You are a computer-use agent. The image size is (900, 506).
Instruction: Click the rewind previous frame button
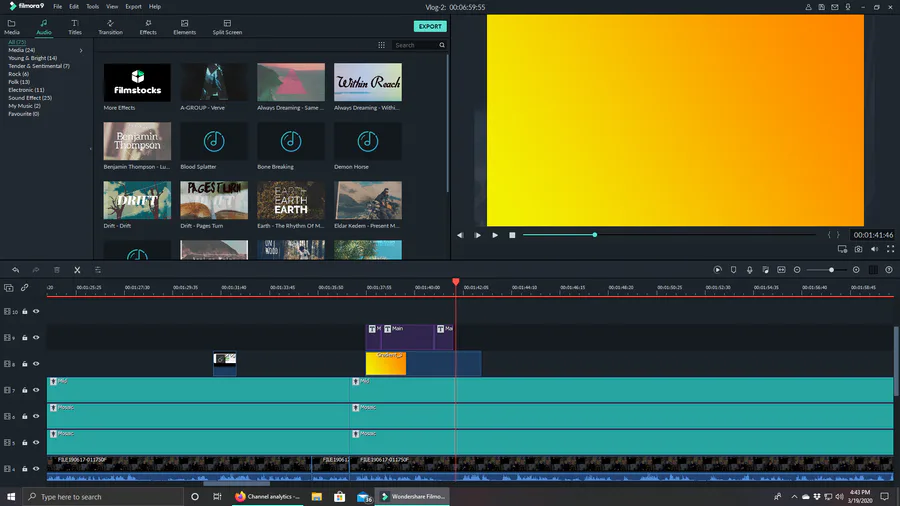[x=460, y=235]
